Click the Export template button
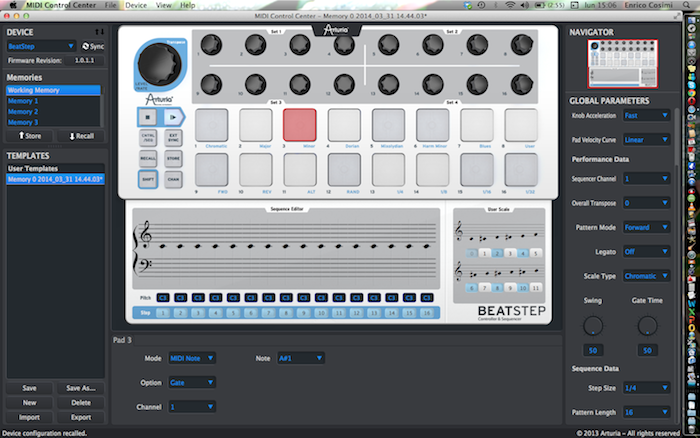Viewport: 700px width, 438px height. tap(80, 417)
